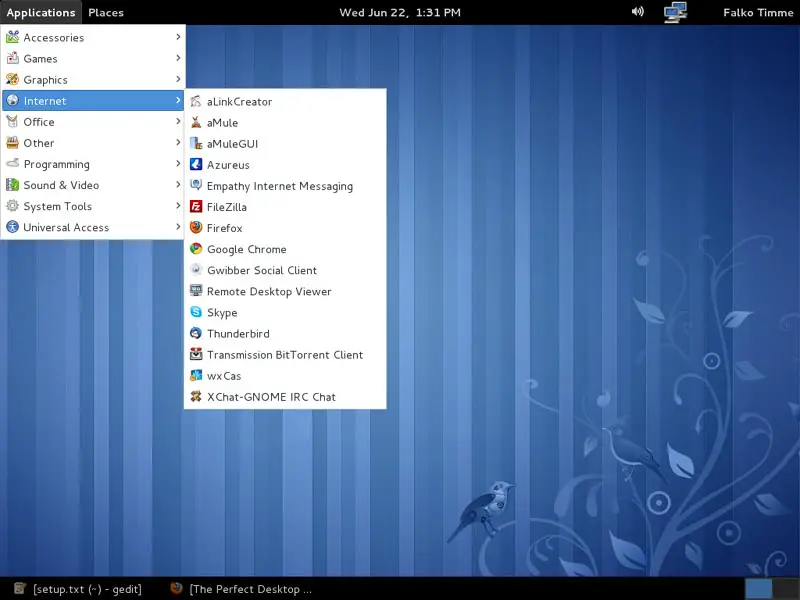Click the Internet globe icon
Image resolution: width=800 pixels, height=600 pixels.
tap(13, 100)
